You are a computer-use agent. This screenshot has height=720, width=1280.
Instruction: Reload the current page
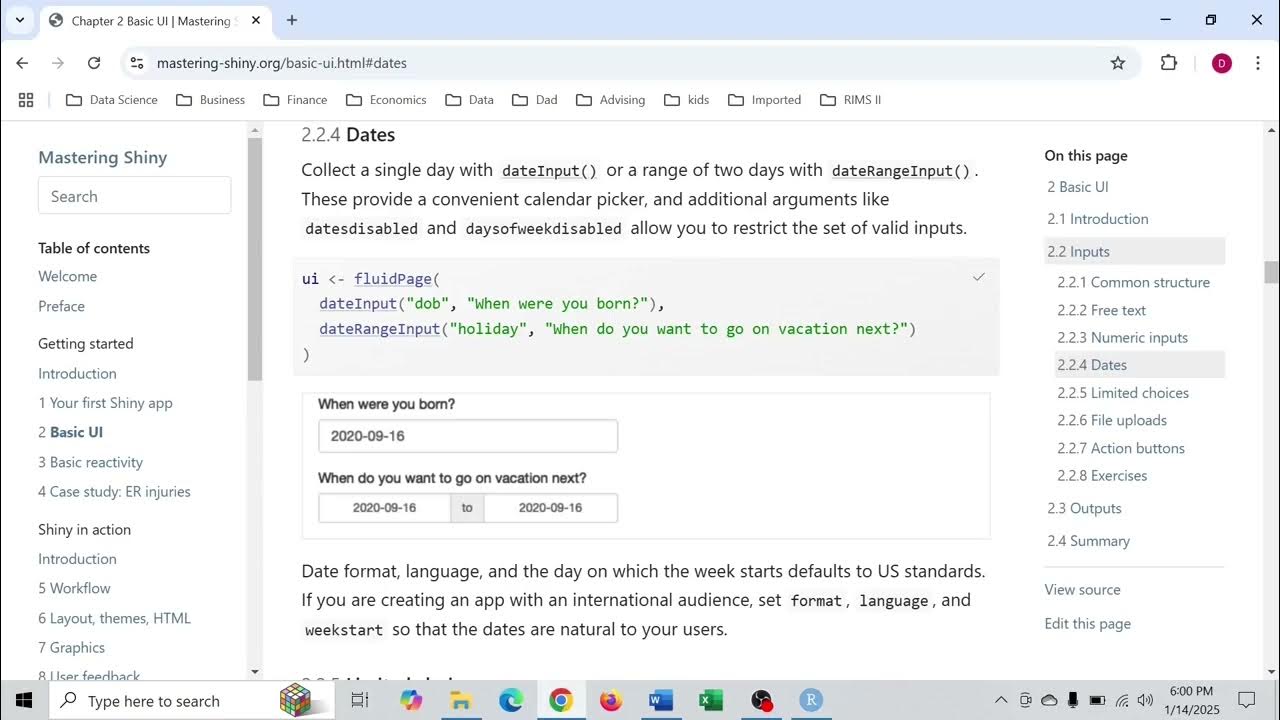(94, 63)
